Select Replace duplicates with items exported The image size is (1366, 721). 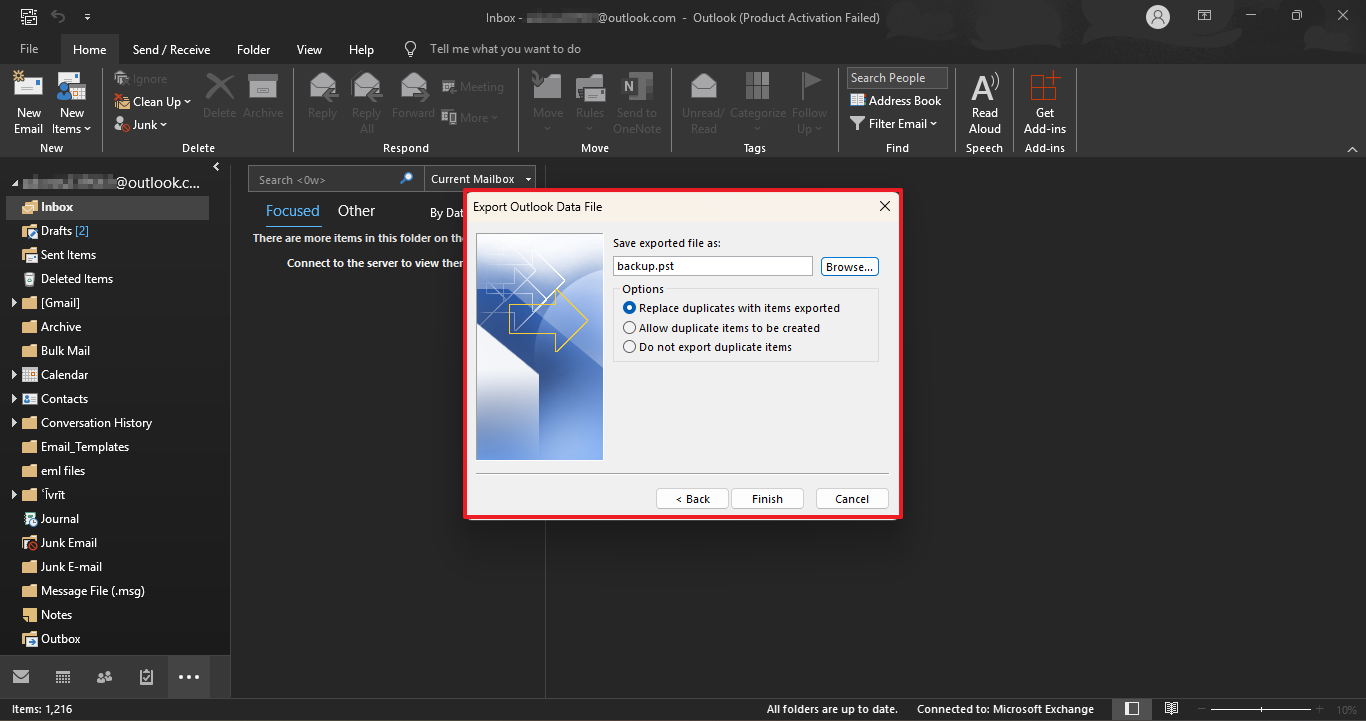coord(629,308)
